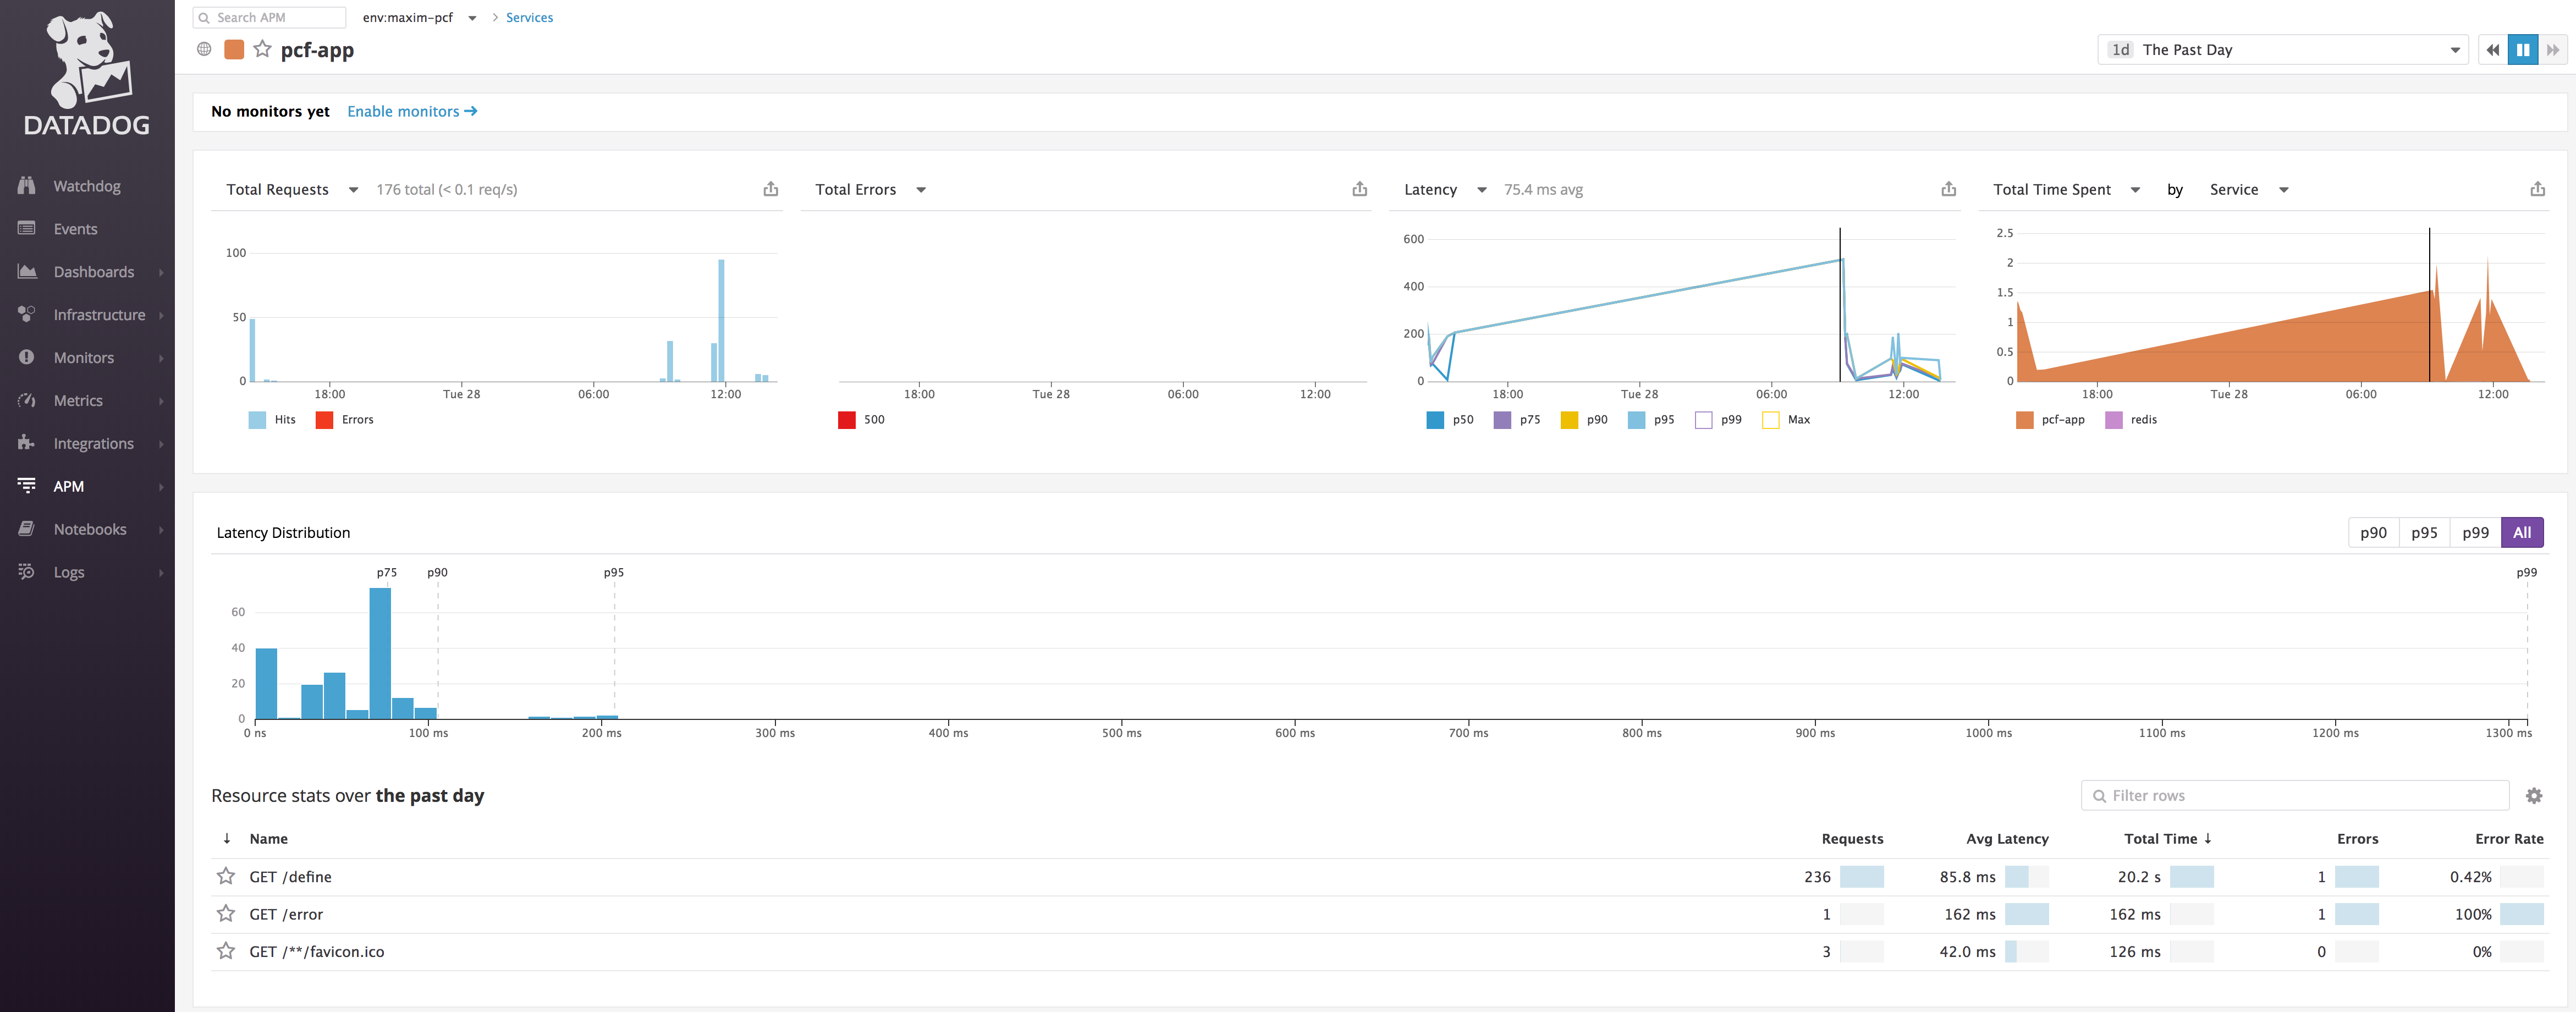Hide the Errors series in Total Requests legend

(345, 419)
